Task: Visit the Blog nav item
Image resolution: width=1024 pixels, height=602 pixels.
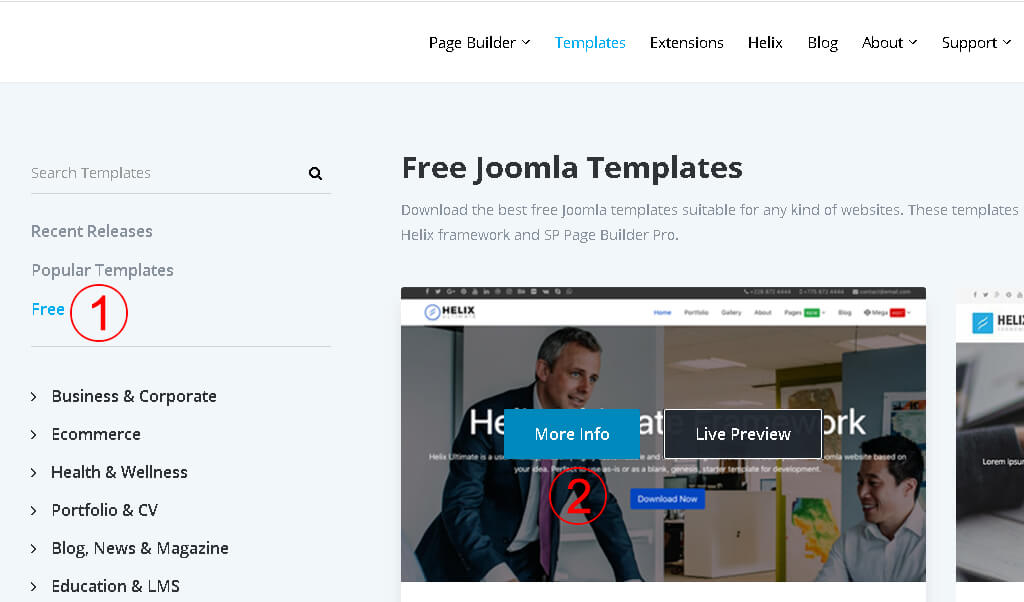Action: (x=822, y=43)
